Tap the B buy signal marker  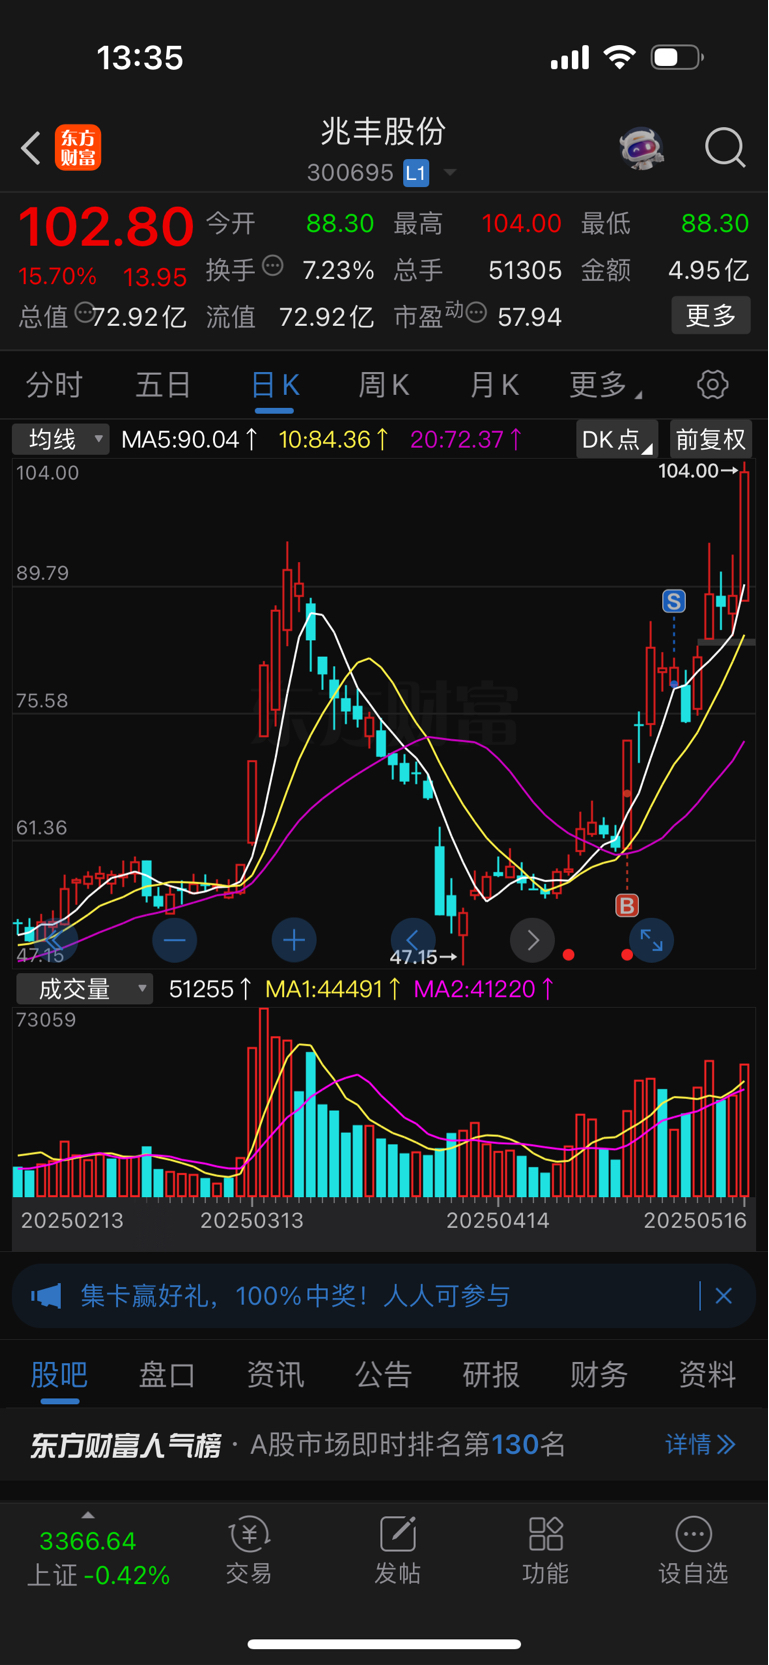627,905
